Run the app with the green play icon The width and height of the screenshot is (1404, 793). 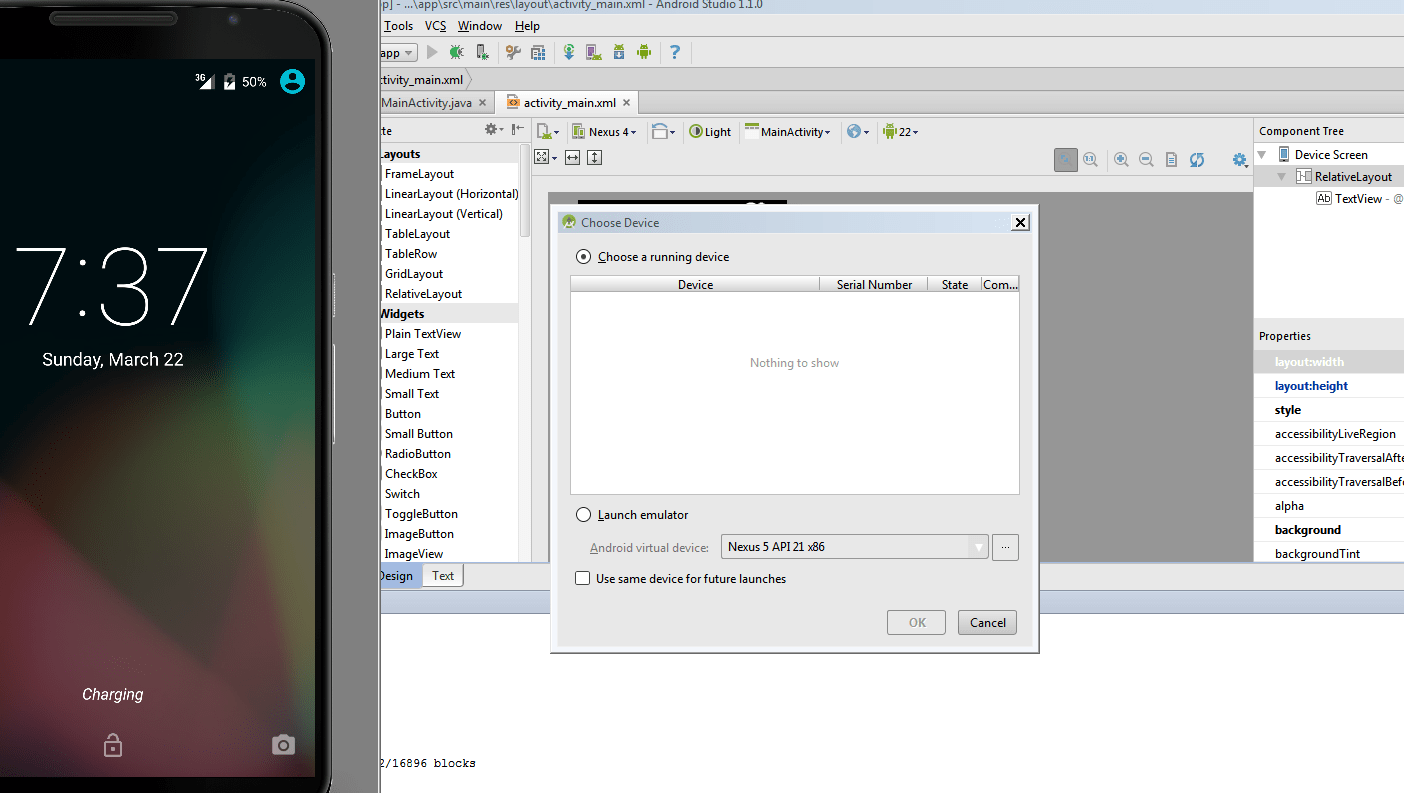point(432,52)
